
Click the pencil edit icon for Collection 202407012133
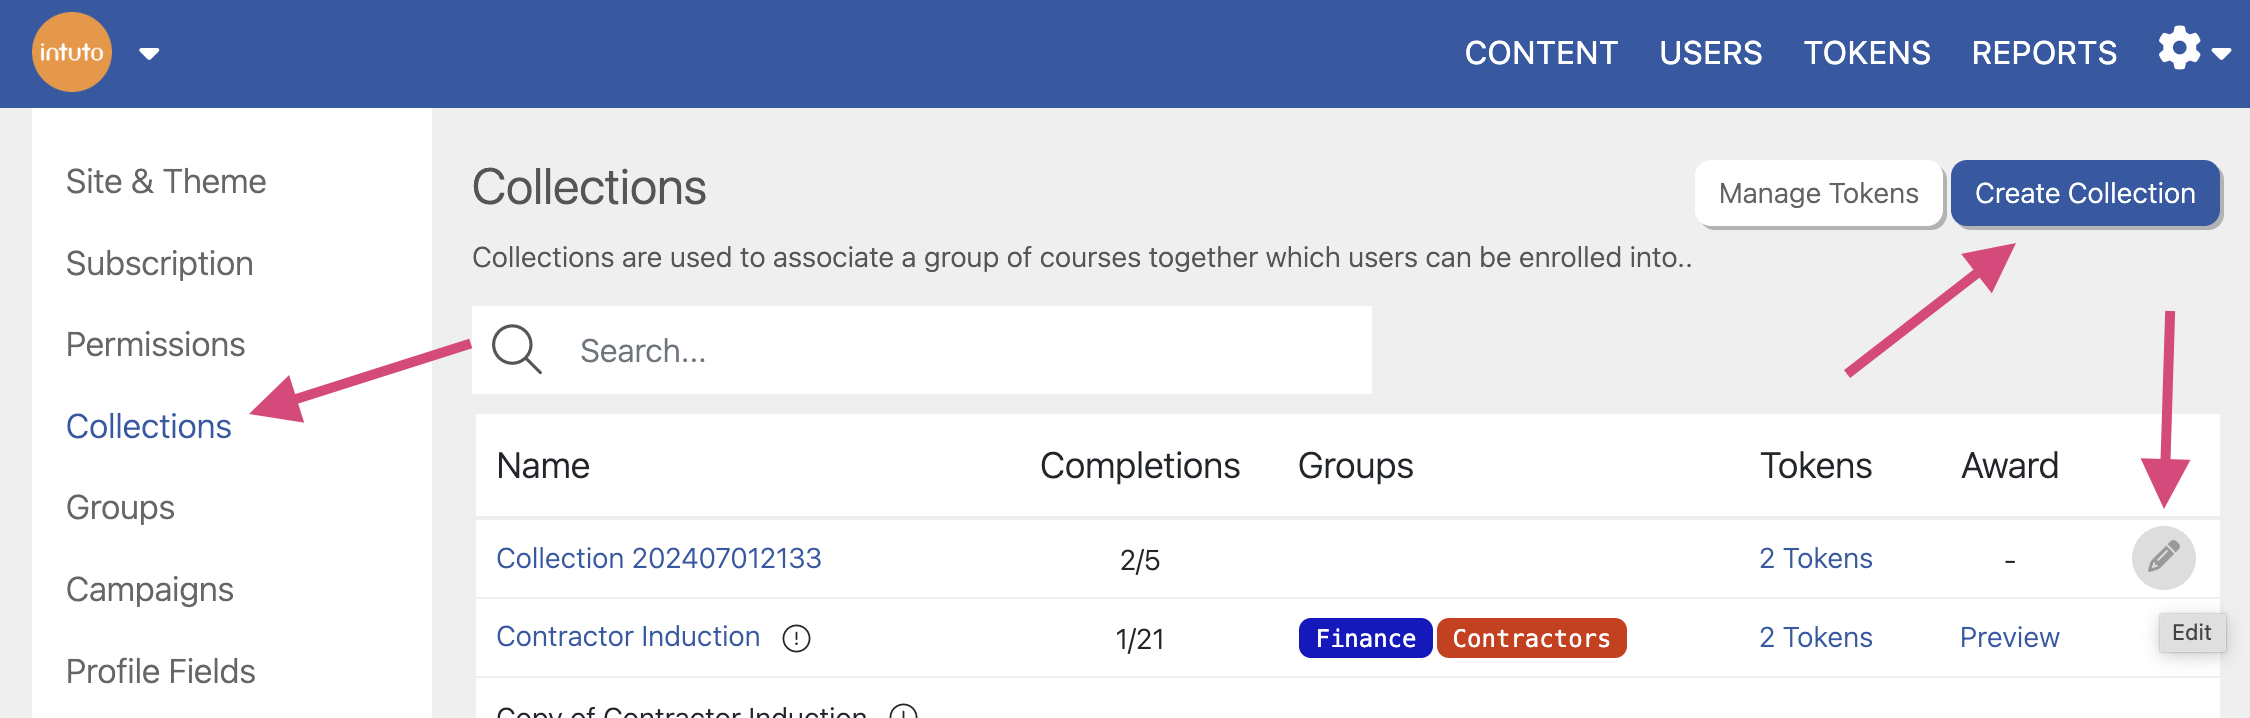[x=2163, y=557]
